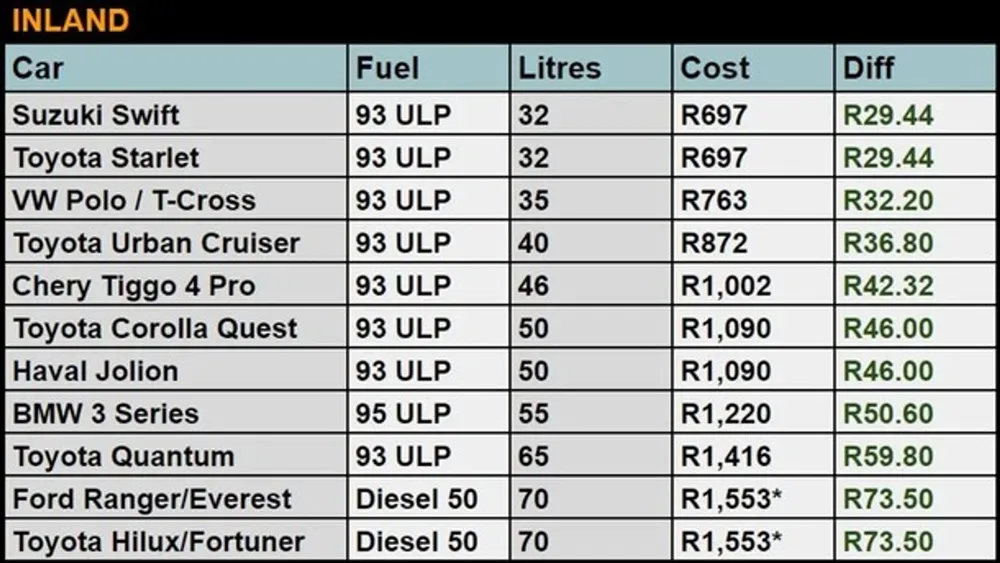Screen dimensions: 1000x563
Task: Click the Car column header
Action: pos(175,68)
